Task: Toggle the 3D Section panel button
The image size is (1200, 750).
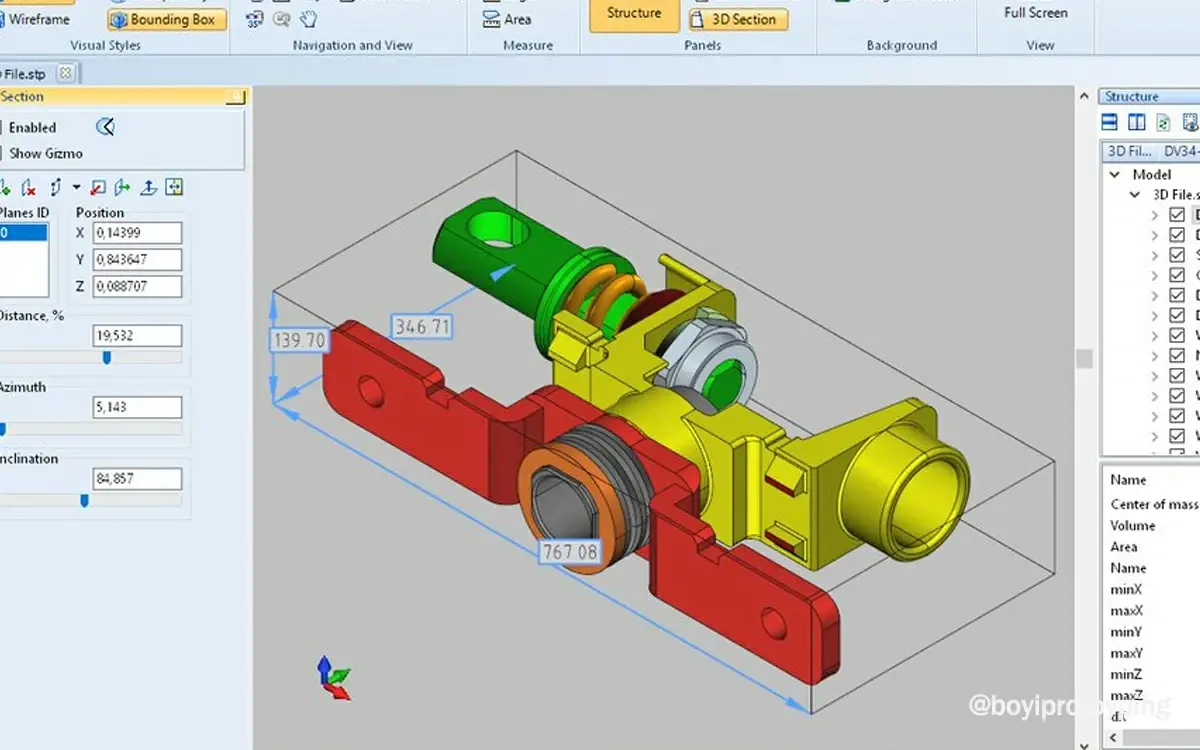Action: click(738, 19)
